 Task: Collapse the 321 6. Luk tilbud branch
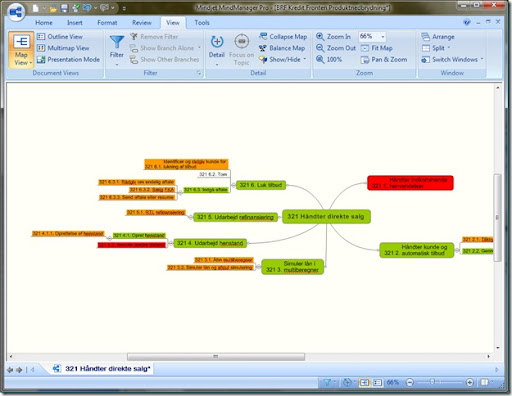233,185
